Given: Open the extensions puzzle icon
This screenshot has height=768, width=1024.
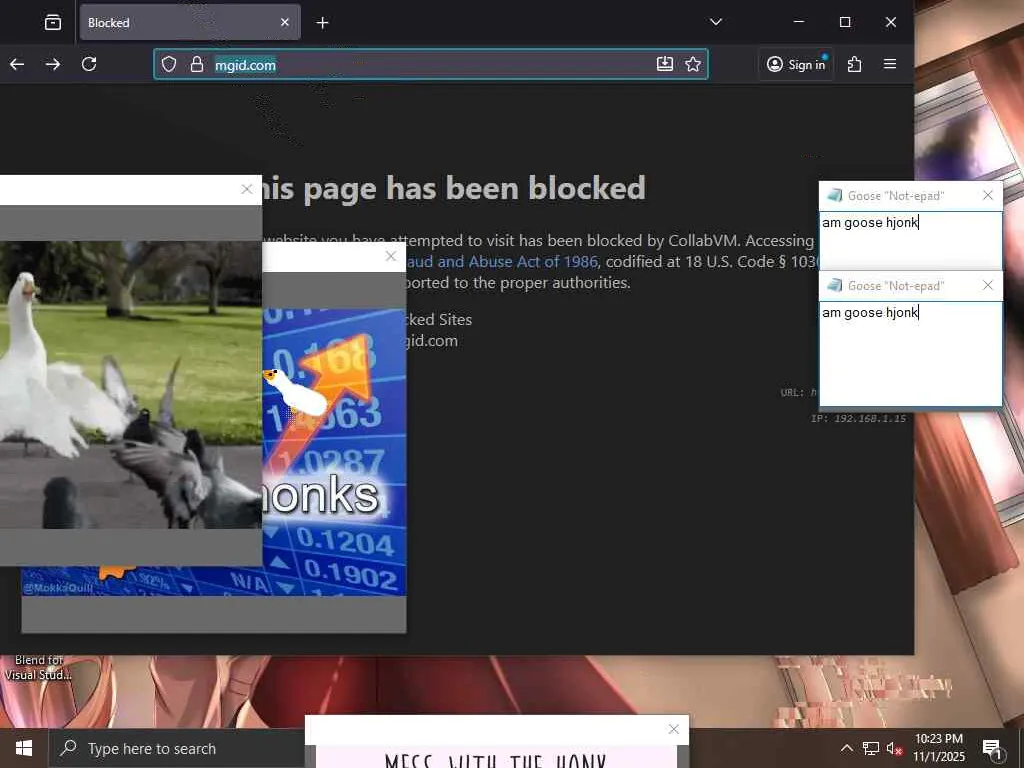Looking at the screenshot, I should pyautogui.click(x=854, y=64).
